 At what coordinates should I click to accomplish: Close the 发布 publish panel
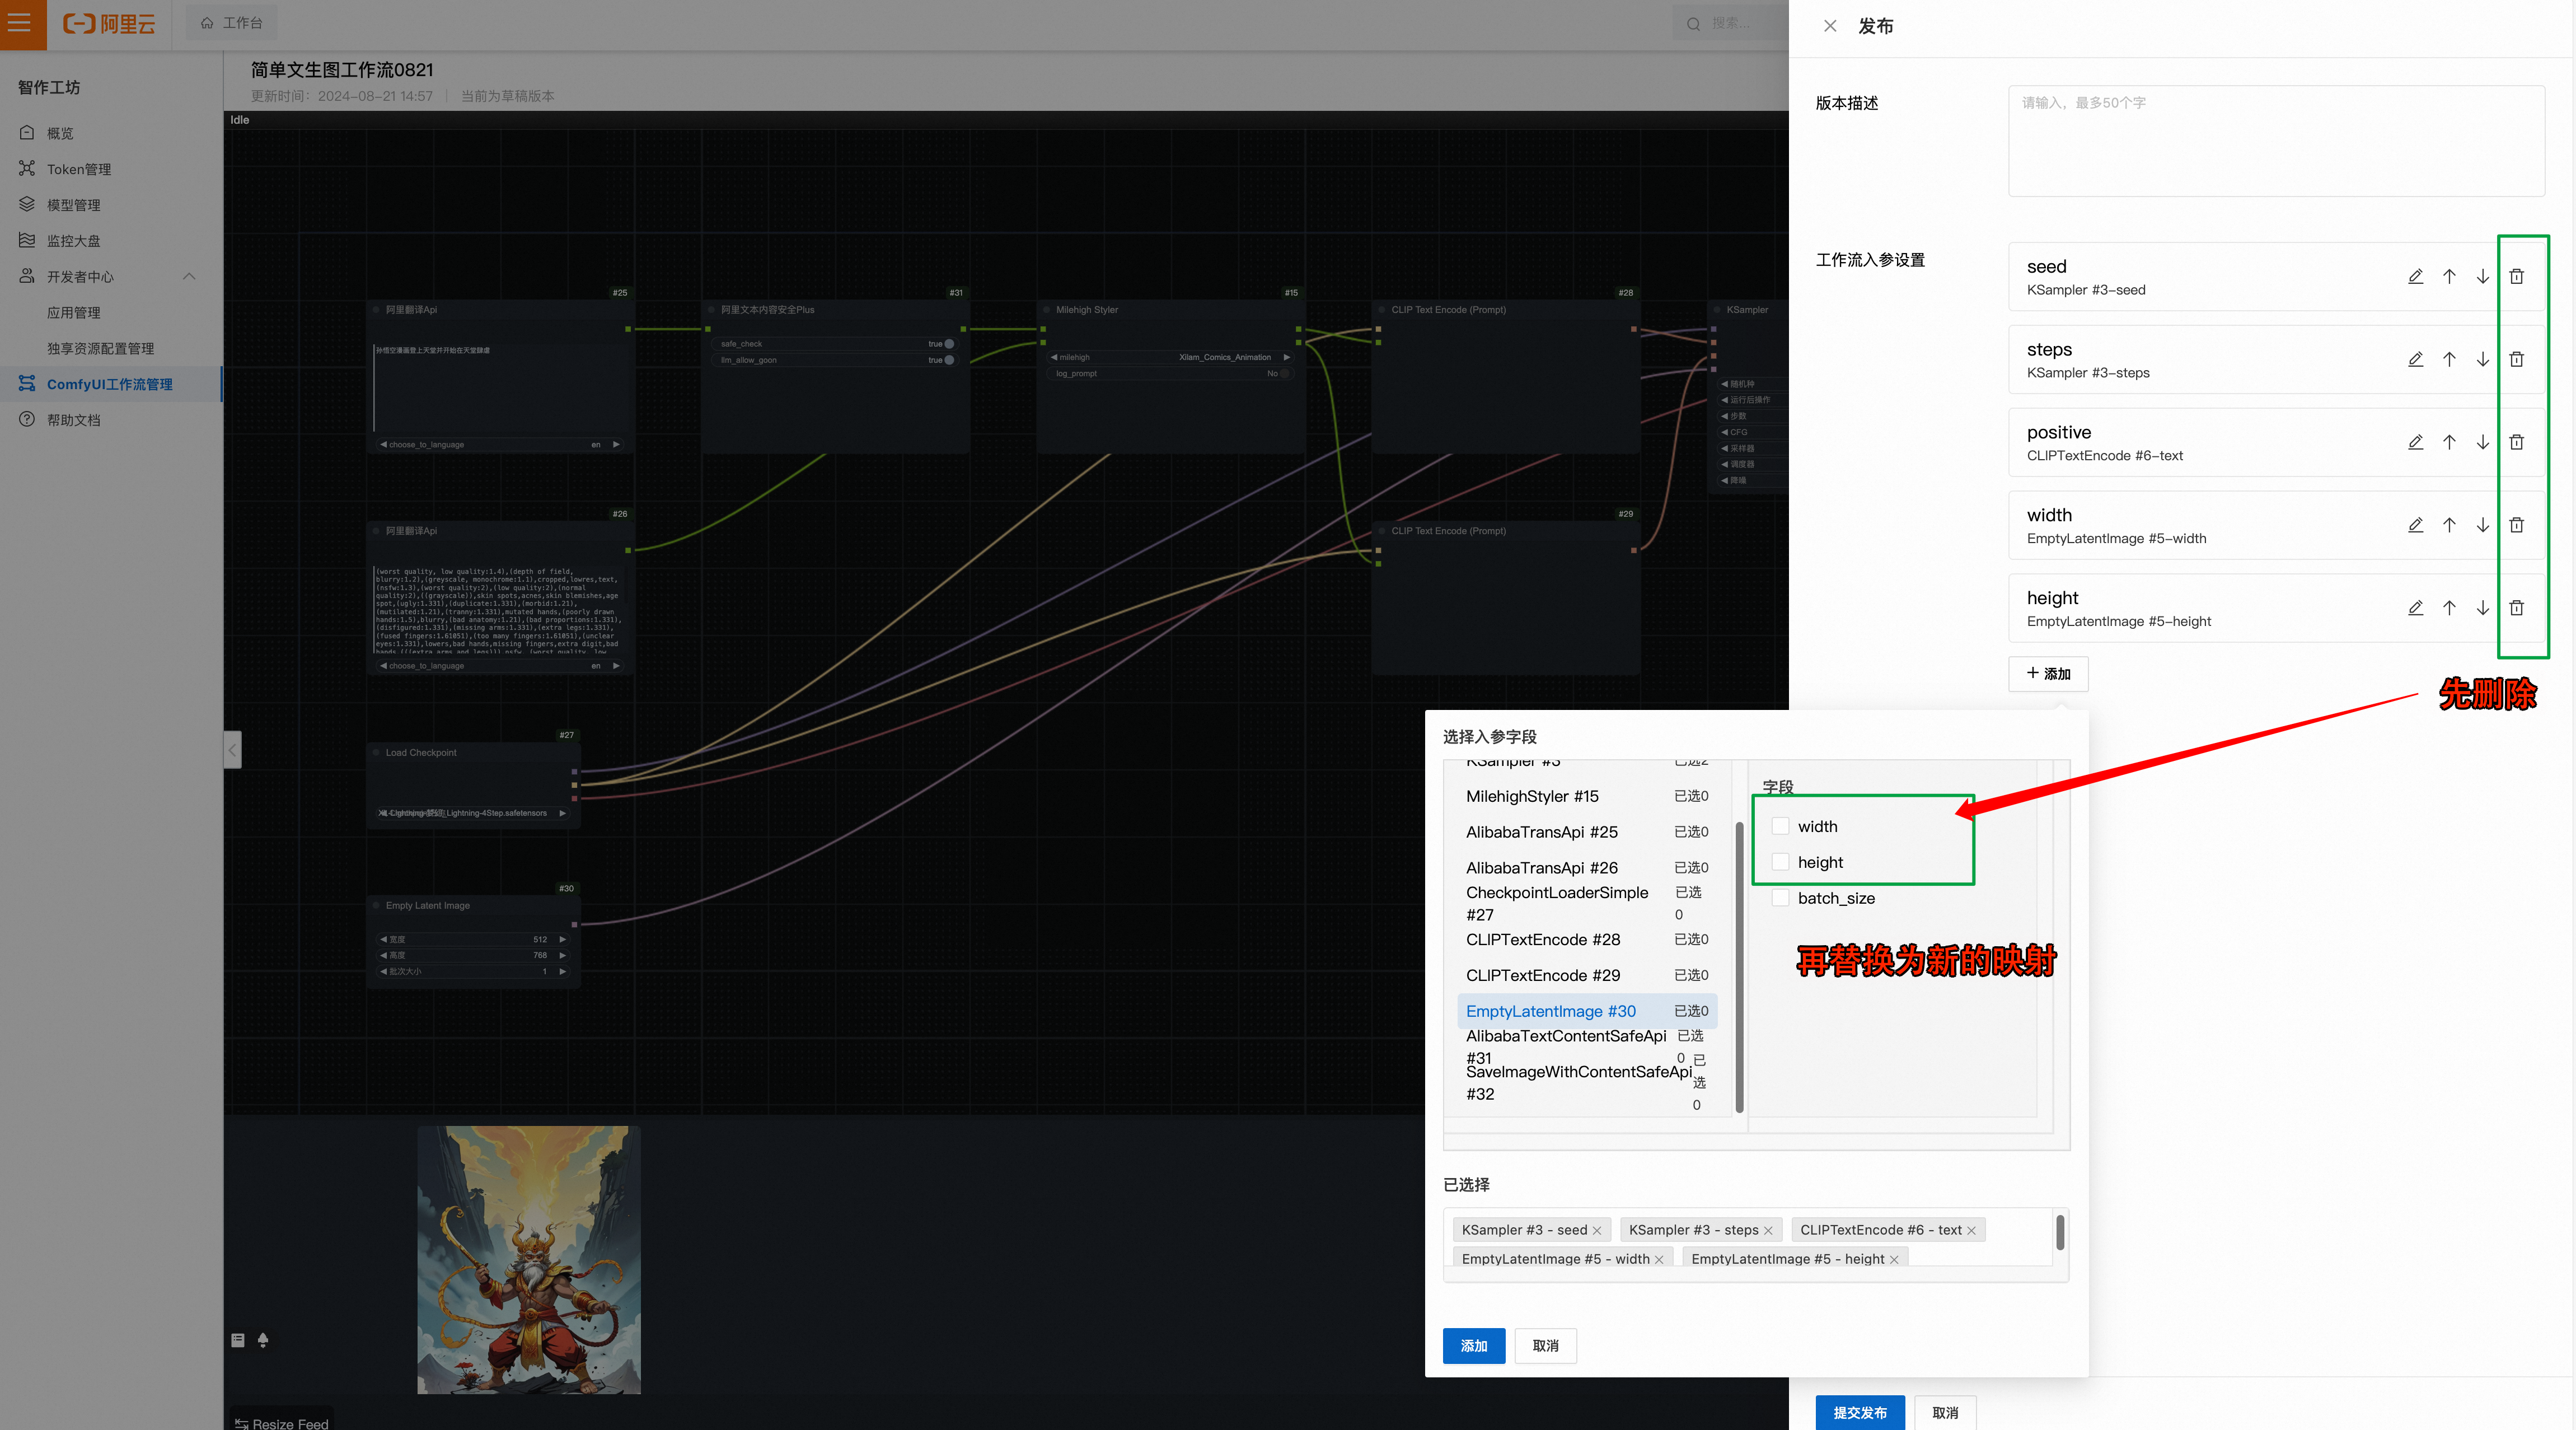coord(1830,26)
